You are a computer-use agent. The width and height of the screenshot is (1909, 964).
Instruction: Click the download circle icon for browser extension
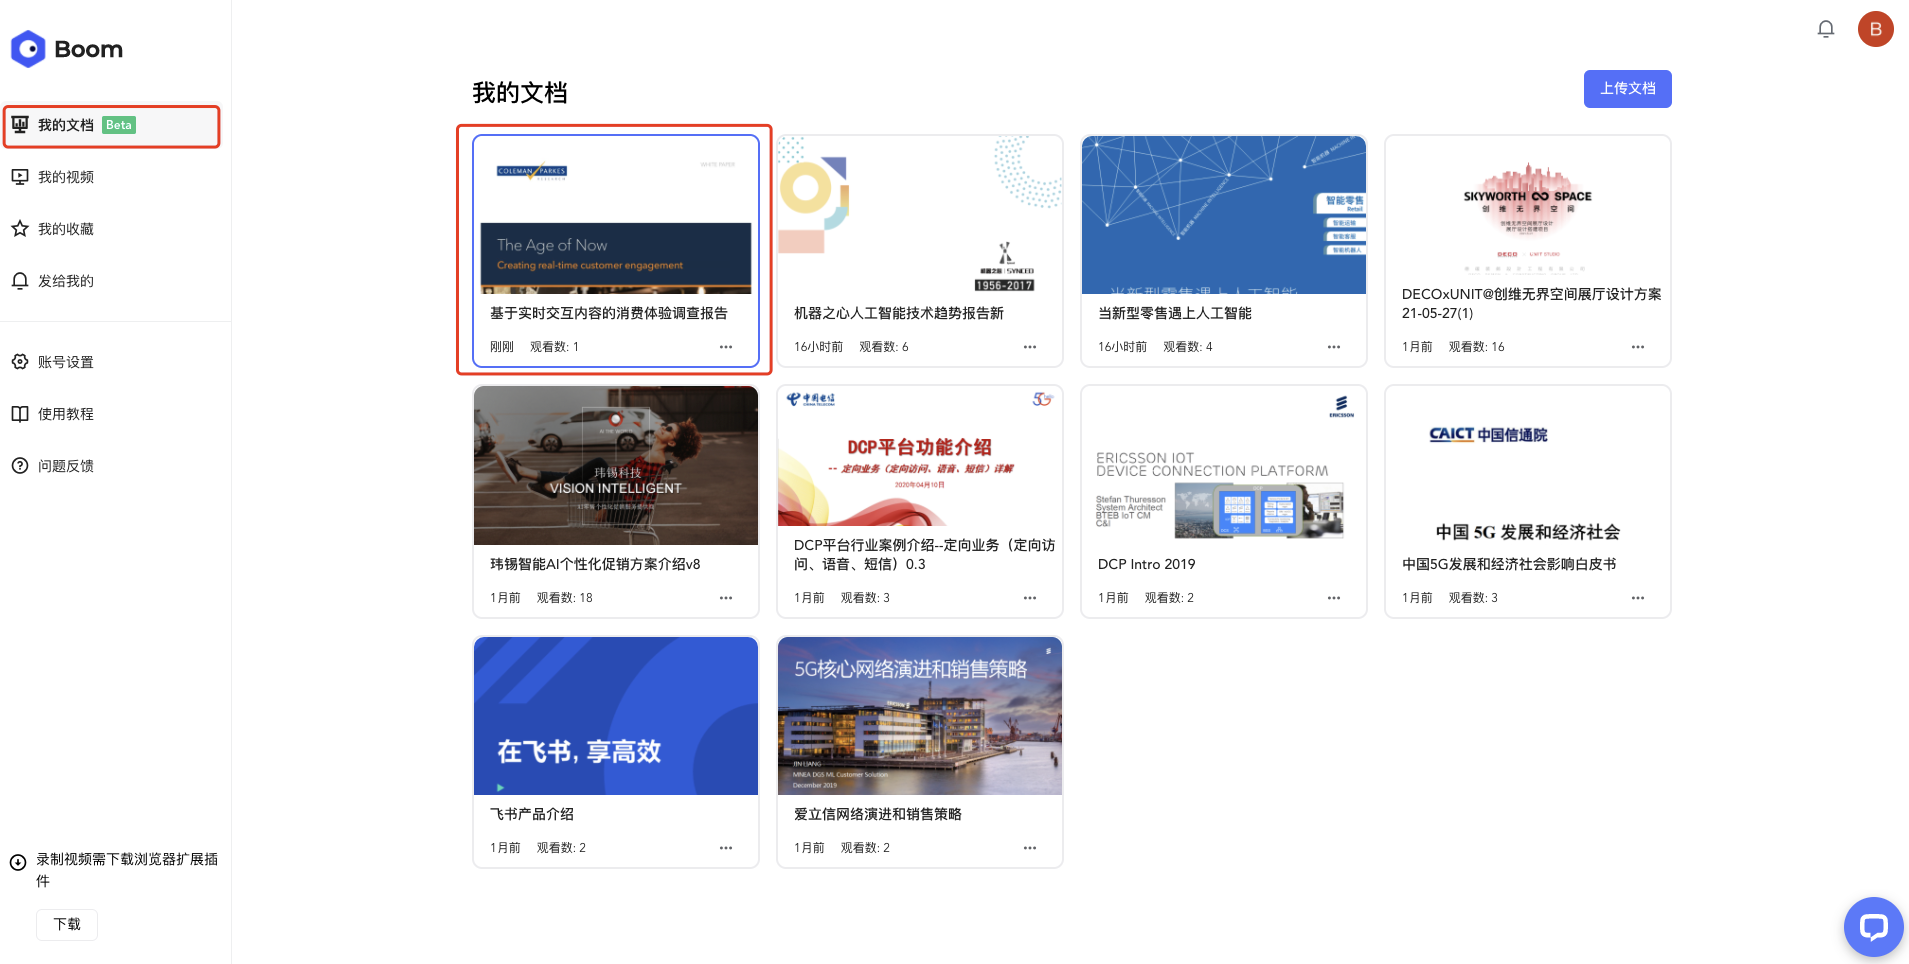pos(18,862)
